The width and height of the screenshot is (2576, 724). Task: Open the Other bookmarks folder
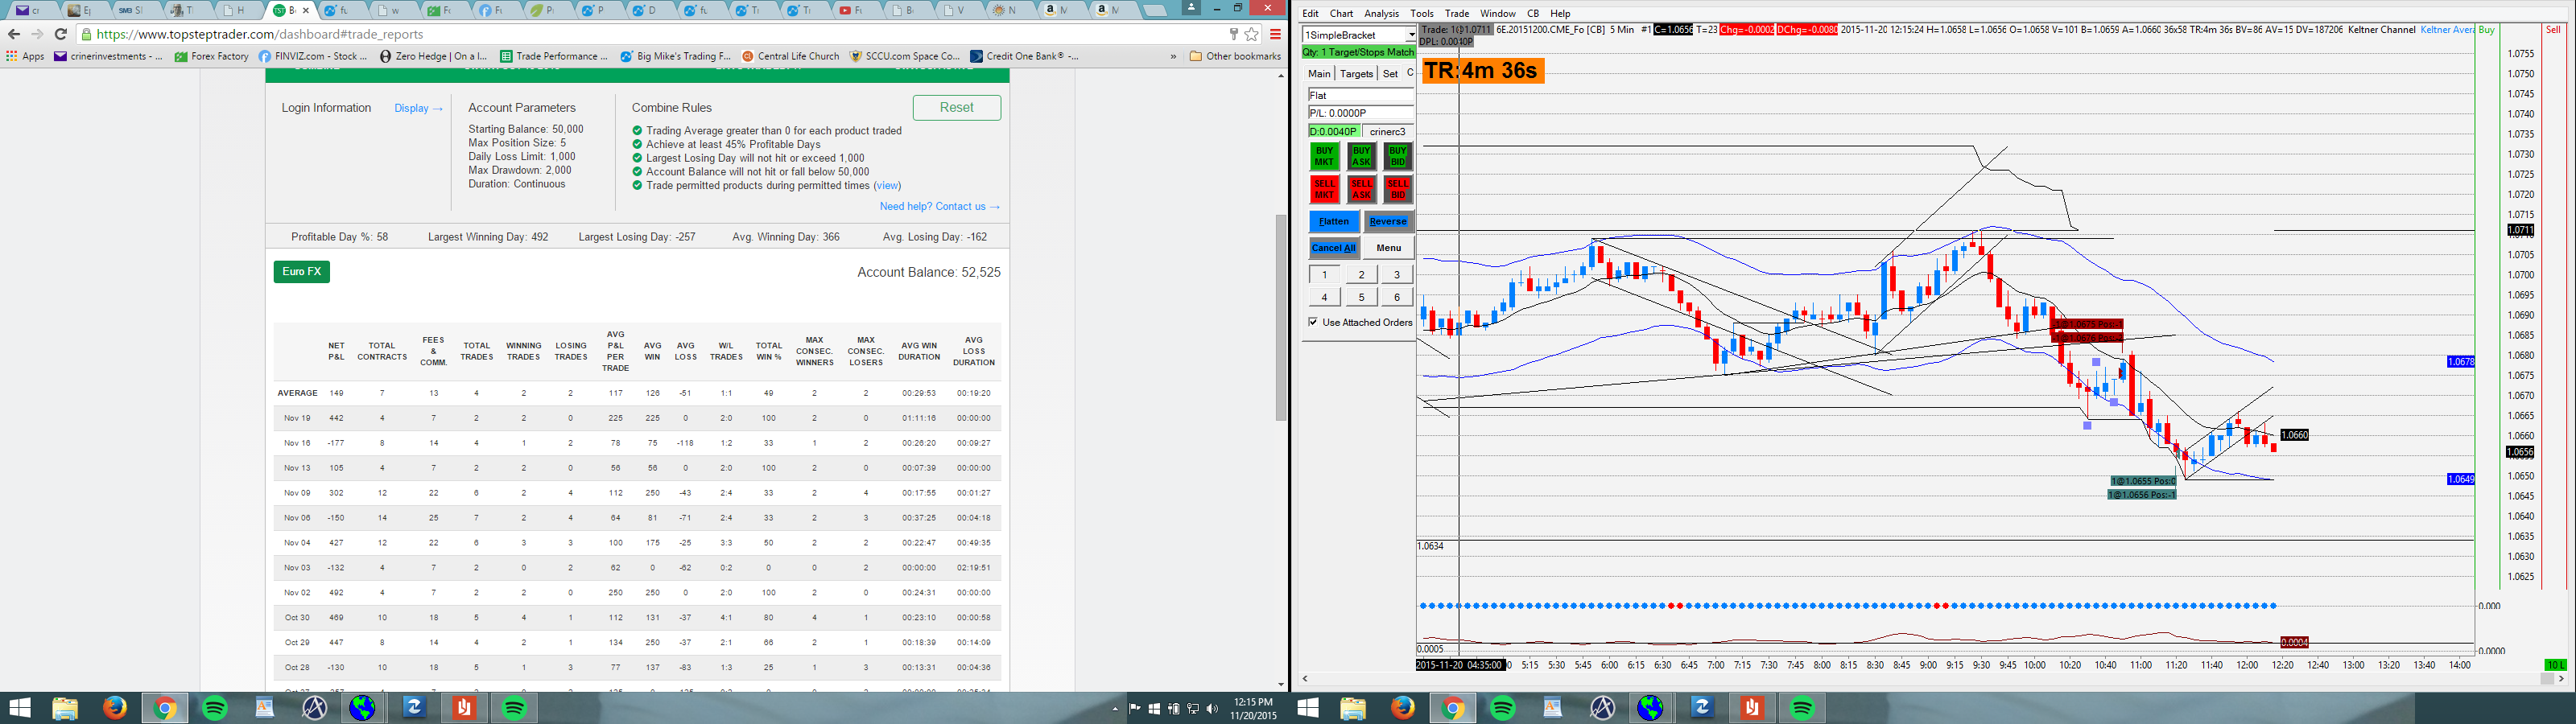pos(1235,56)
